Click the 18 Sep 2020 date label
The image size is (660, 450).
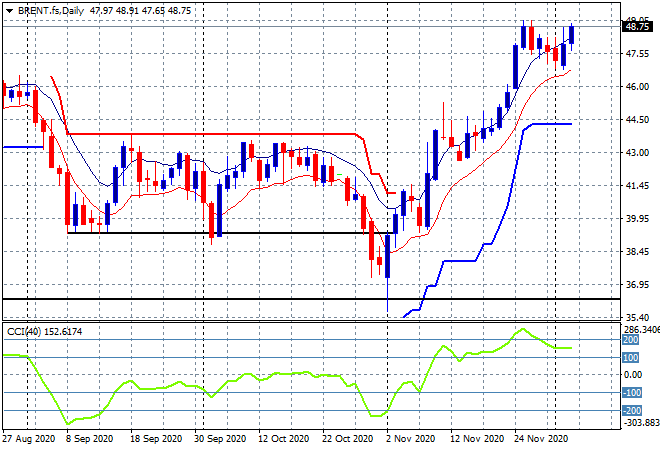pyautogui.click(x=156, y=439)
